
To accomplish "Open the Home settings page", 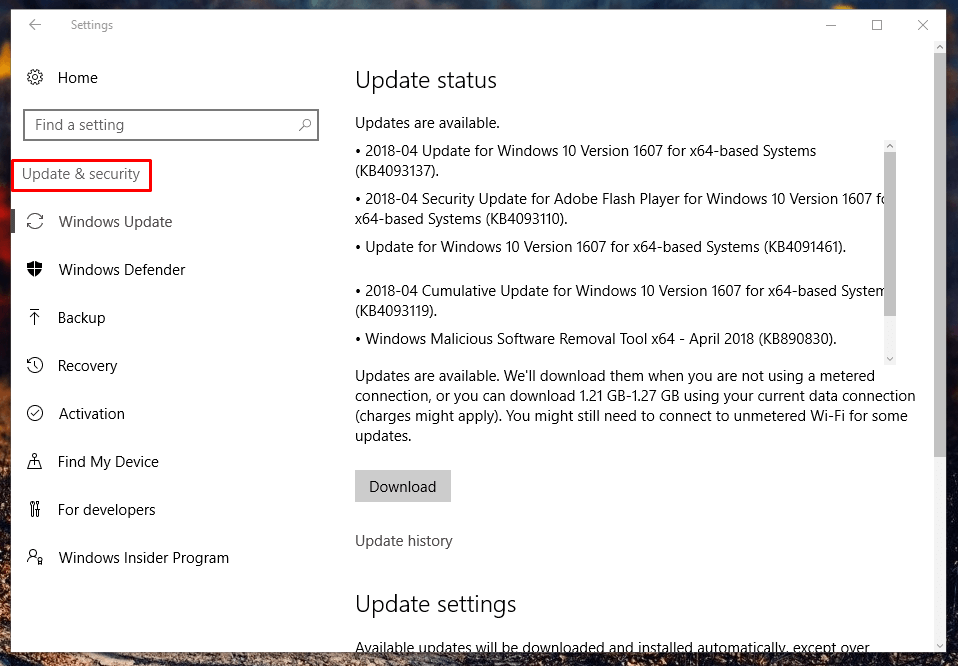I will [78, 78].
